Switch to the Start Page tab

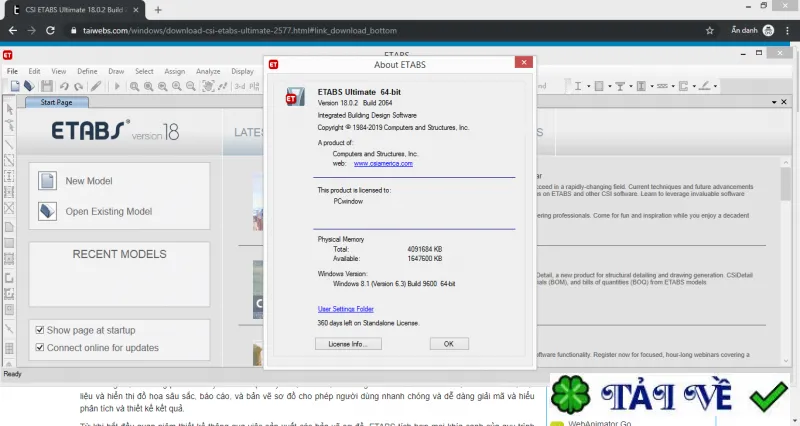tap(57, 102)
